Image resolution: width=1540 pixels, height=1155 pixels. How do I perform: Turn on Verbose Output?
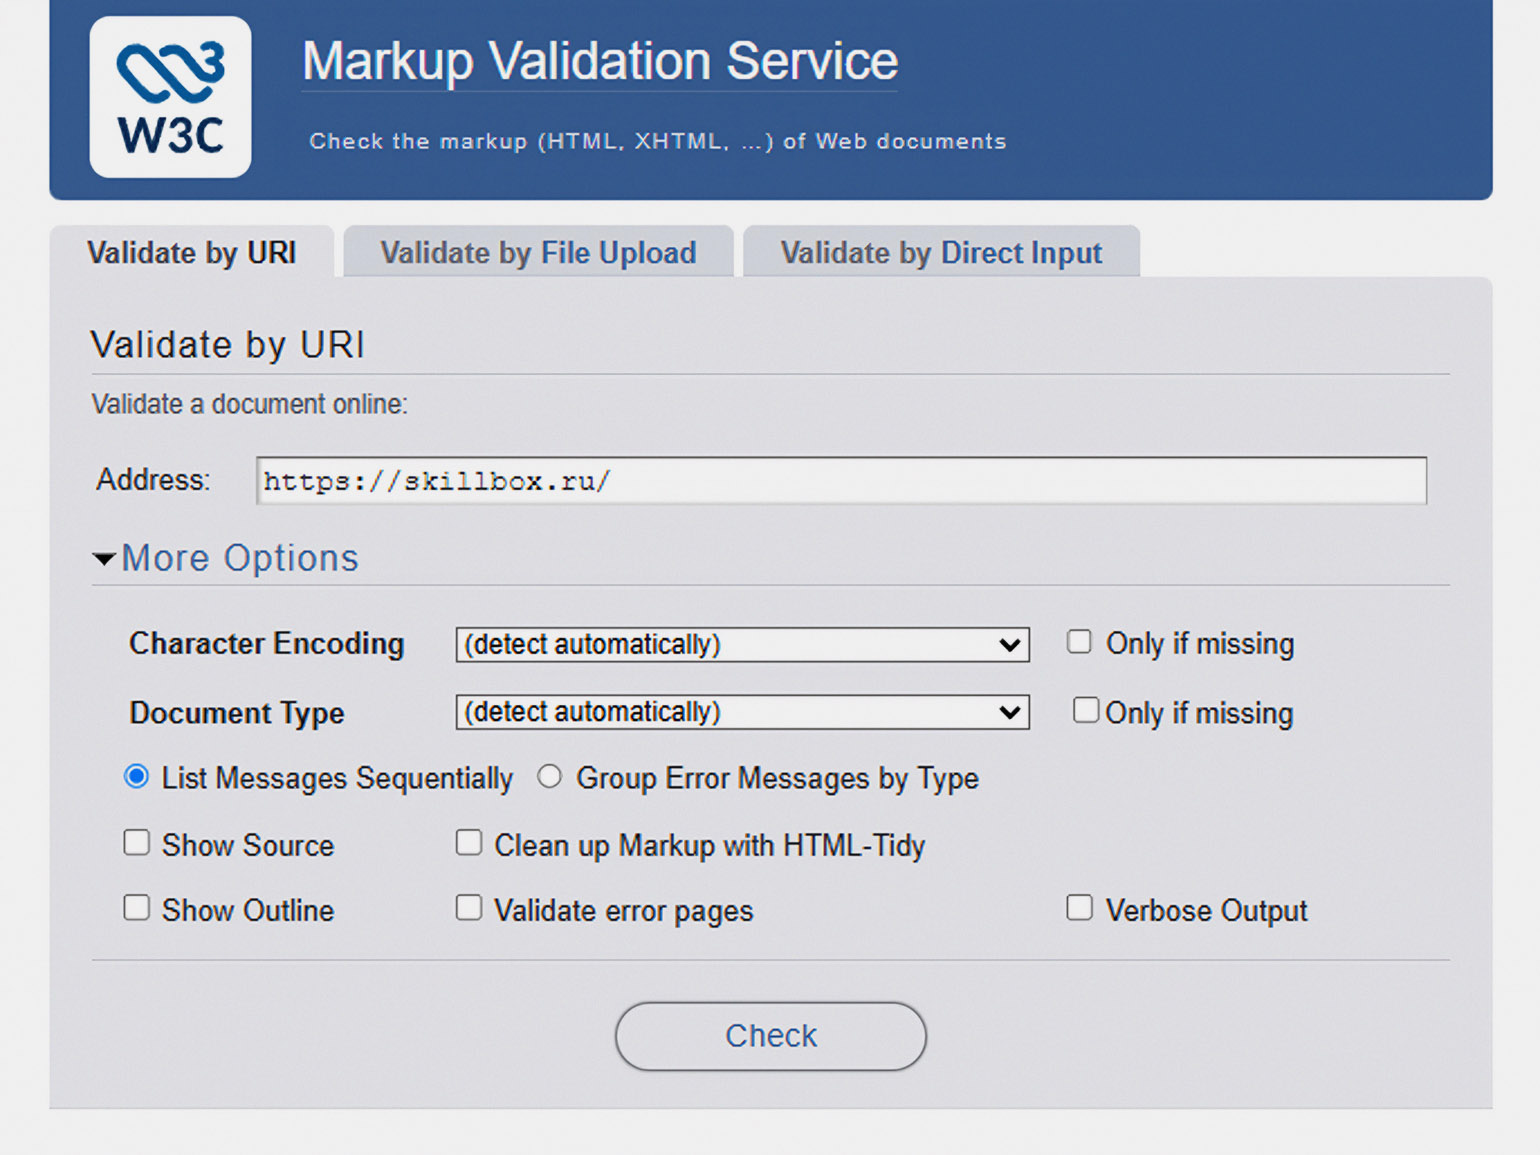[x=1079, y=908]
